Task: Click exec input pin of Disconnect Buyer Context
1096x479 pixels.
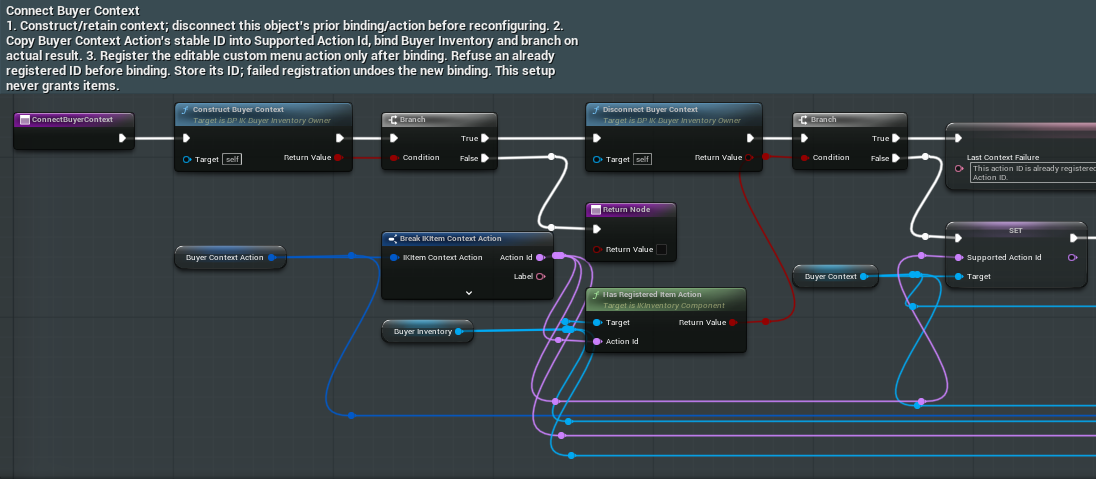Action: point(597,138)
